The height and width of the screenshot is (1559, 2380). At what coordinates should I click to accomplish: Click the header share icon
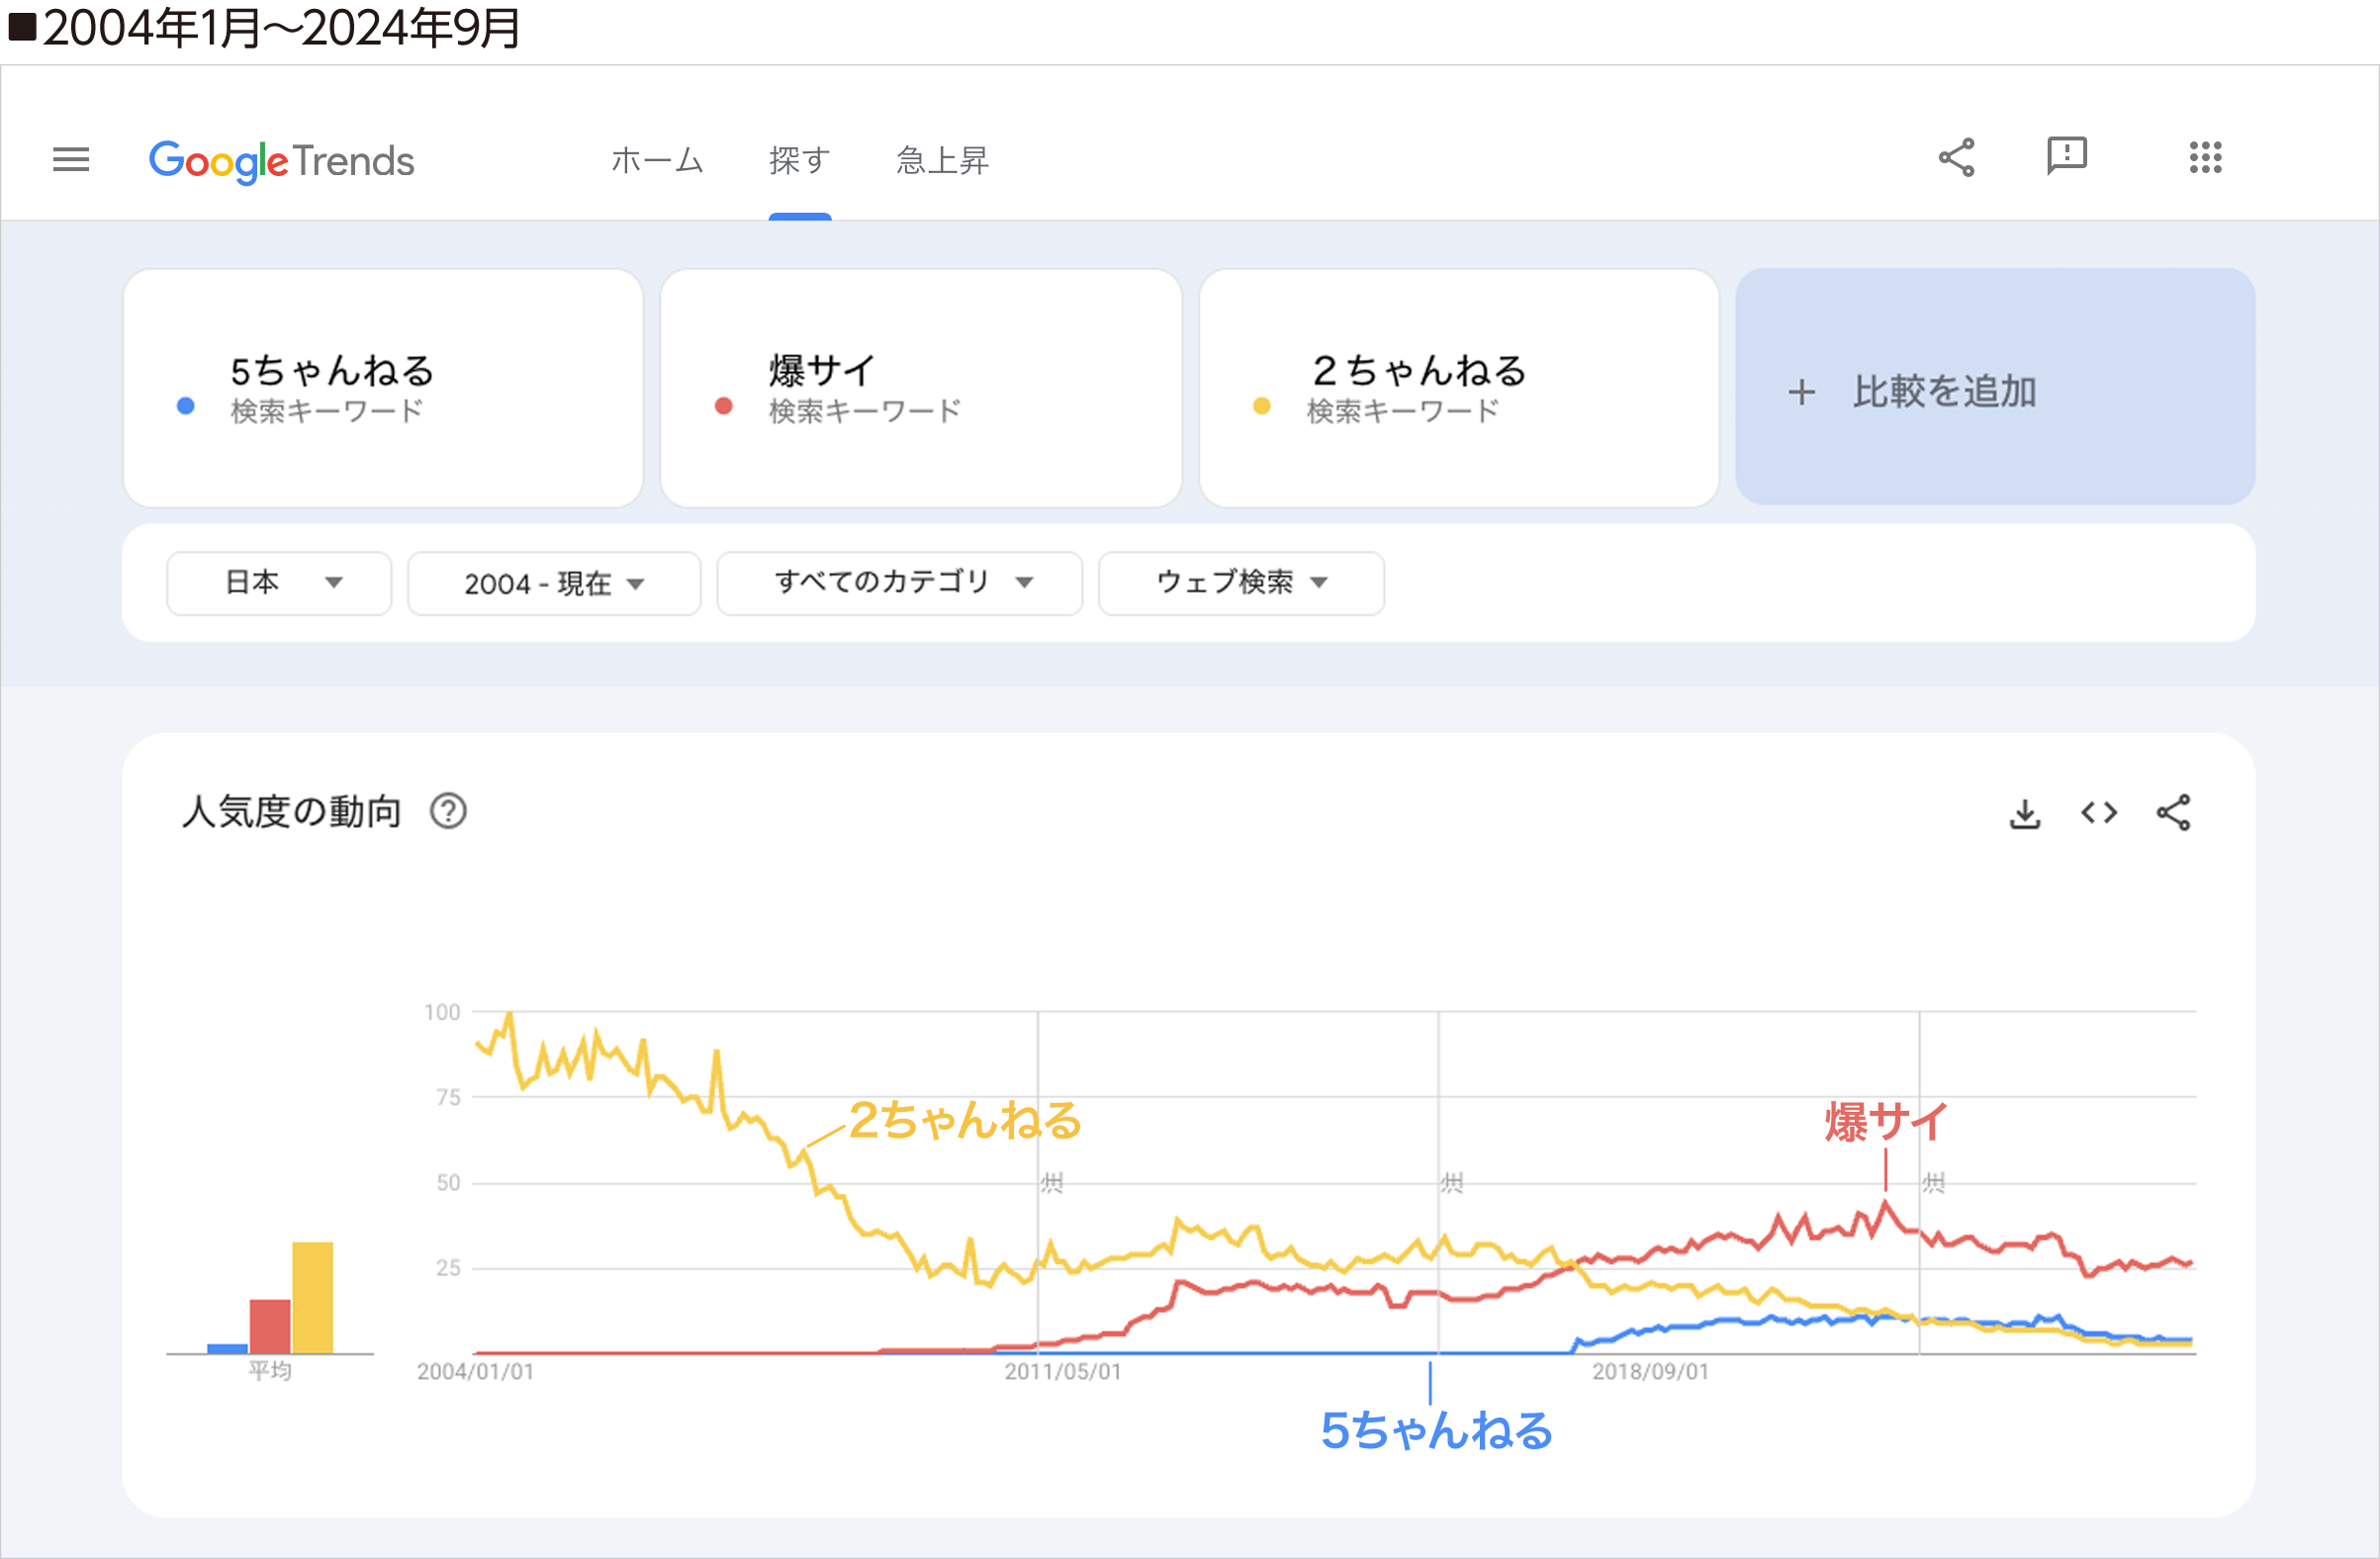pos(1956,158)
